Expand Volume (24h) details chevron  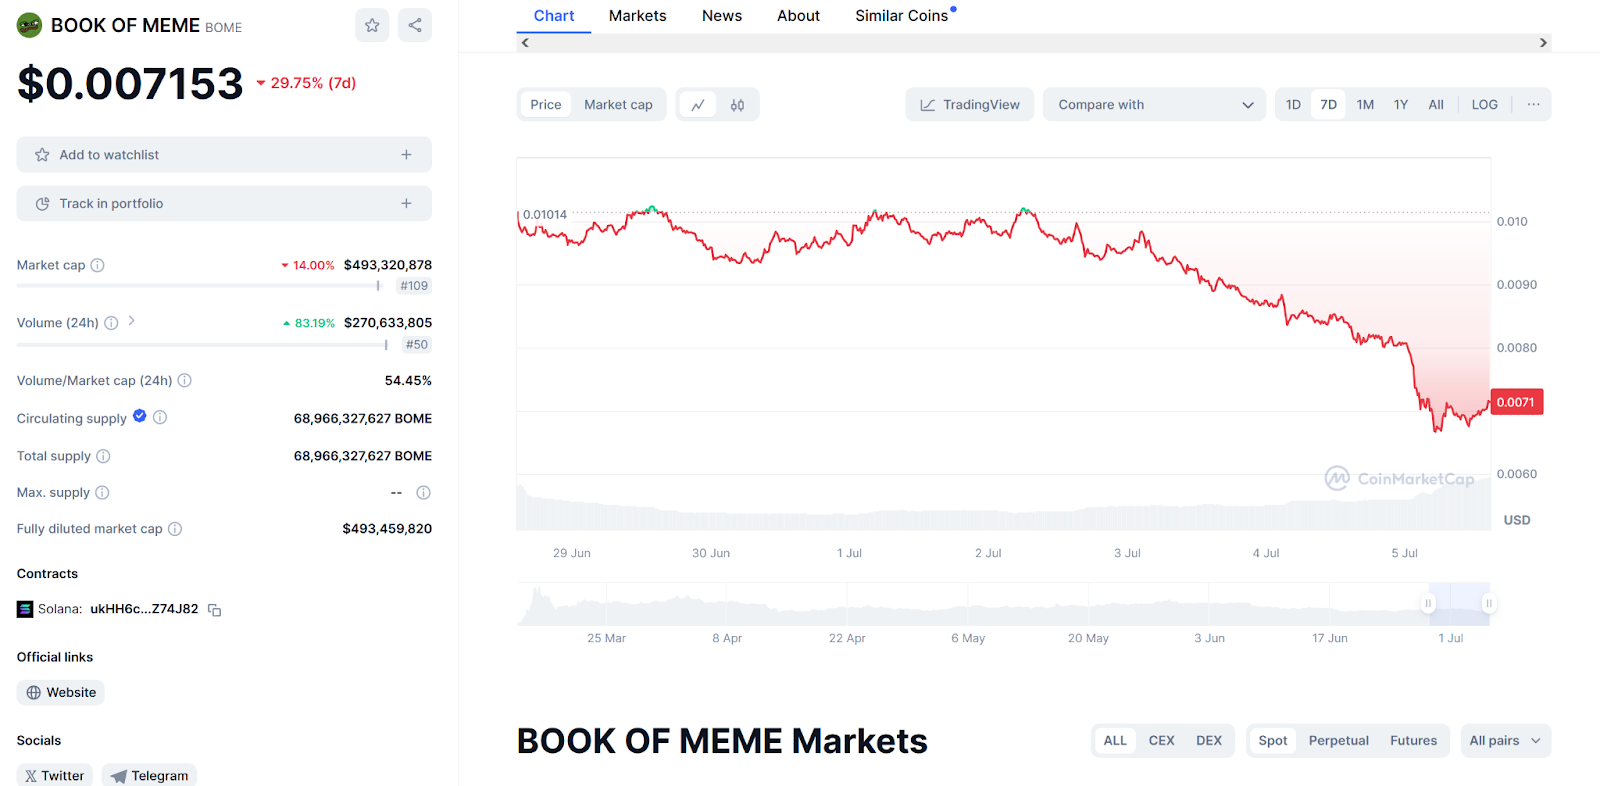tap(132, 321)
